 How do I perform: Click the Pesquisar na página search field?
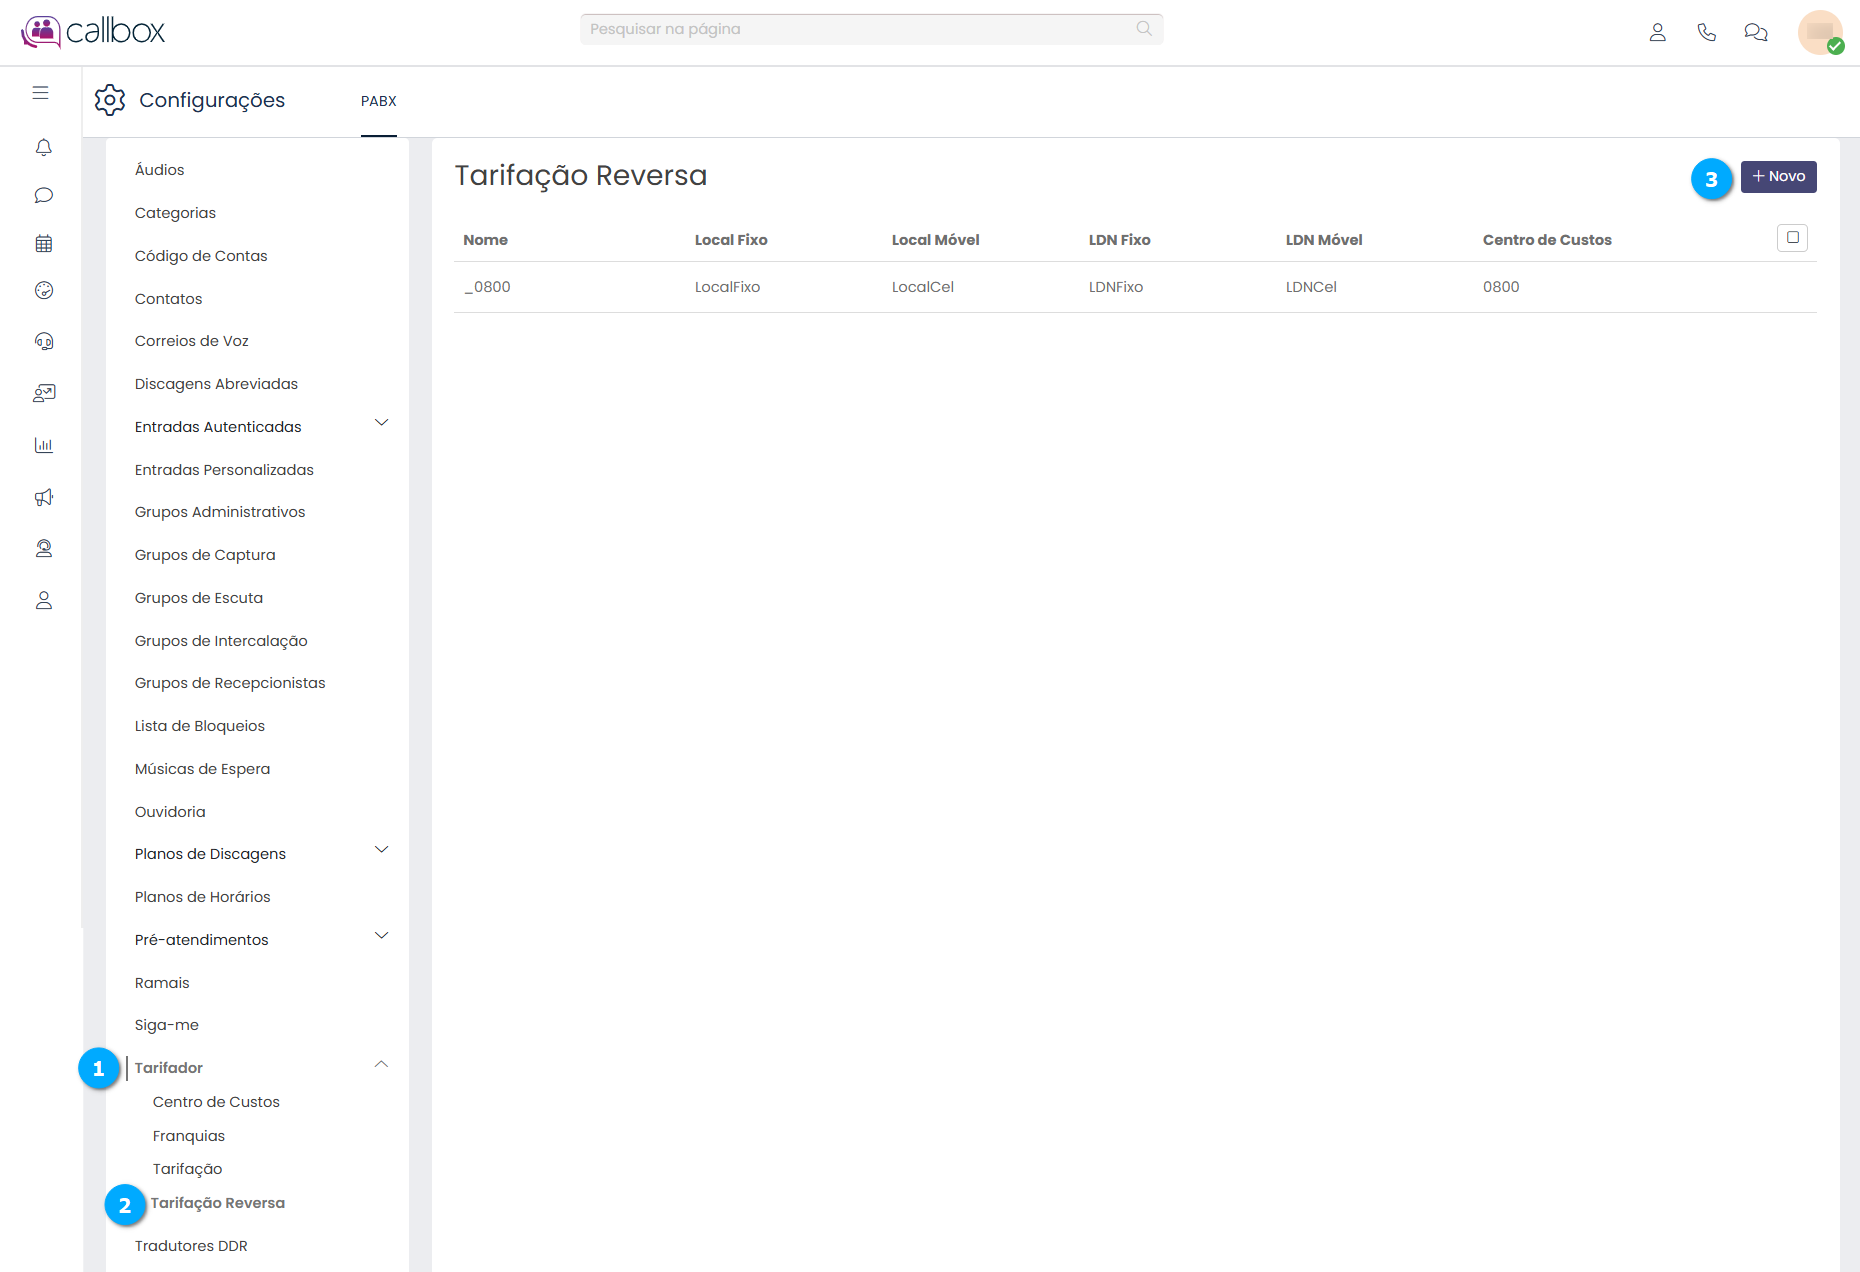pos(860,29)
